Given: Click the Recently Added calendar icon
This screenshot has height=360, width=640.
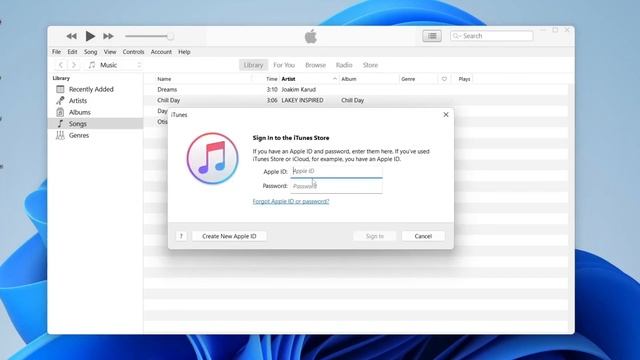Looking at the screenshot, I should click(60, 89).
